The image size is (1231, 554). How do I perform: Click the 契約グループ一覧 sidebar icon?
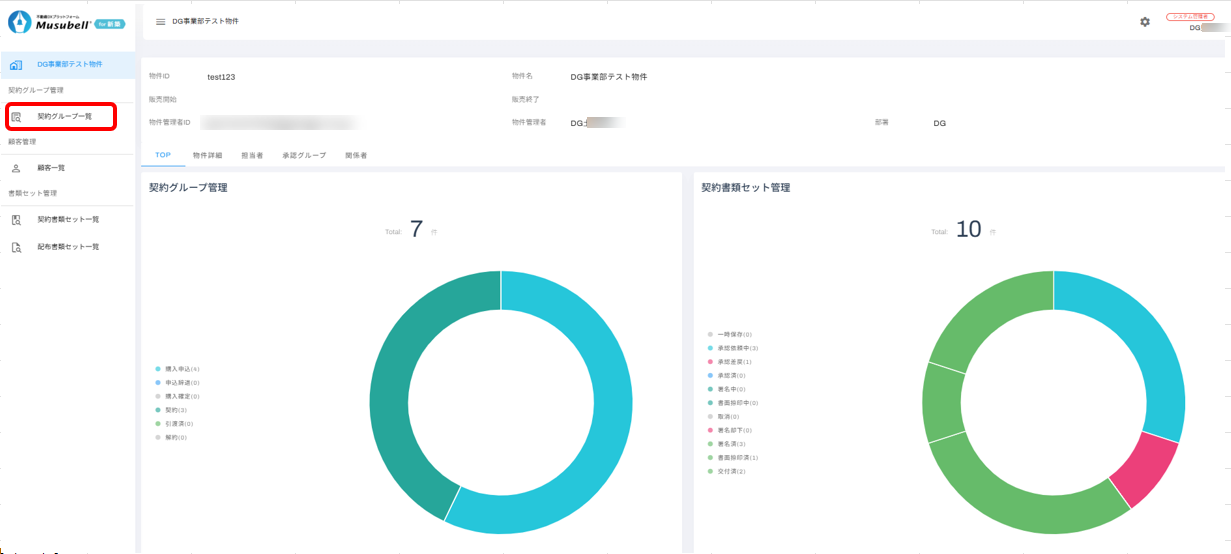pos(16,117)
